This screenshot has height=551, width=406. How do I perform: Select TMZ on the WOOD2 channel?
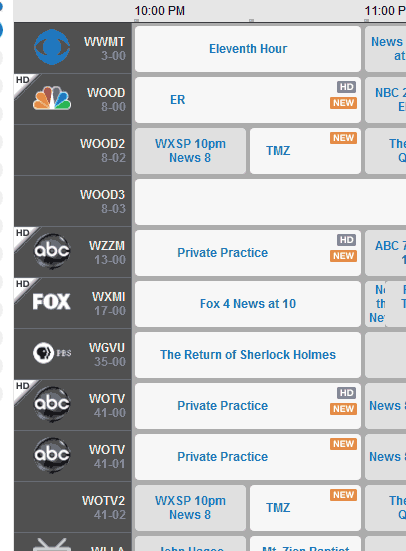[305, 151]
